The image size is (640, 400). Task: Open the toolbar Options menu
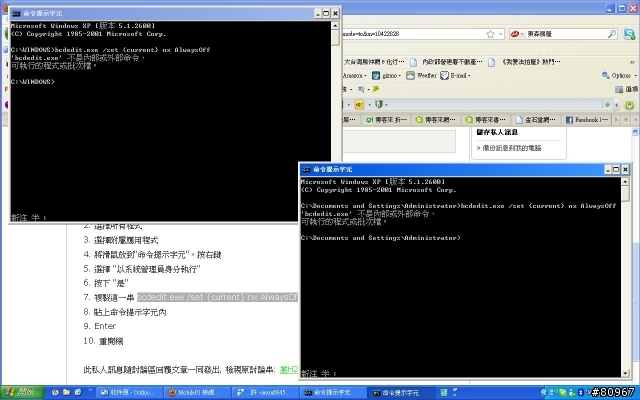pos(619,76)
